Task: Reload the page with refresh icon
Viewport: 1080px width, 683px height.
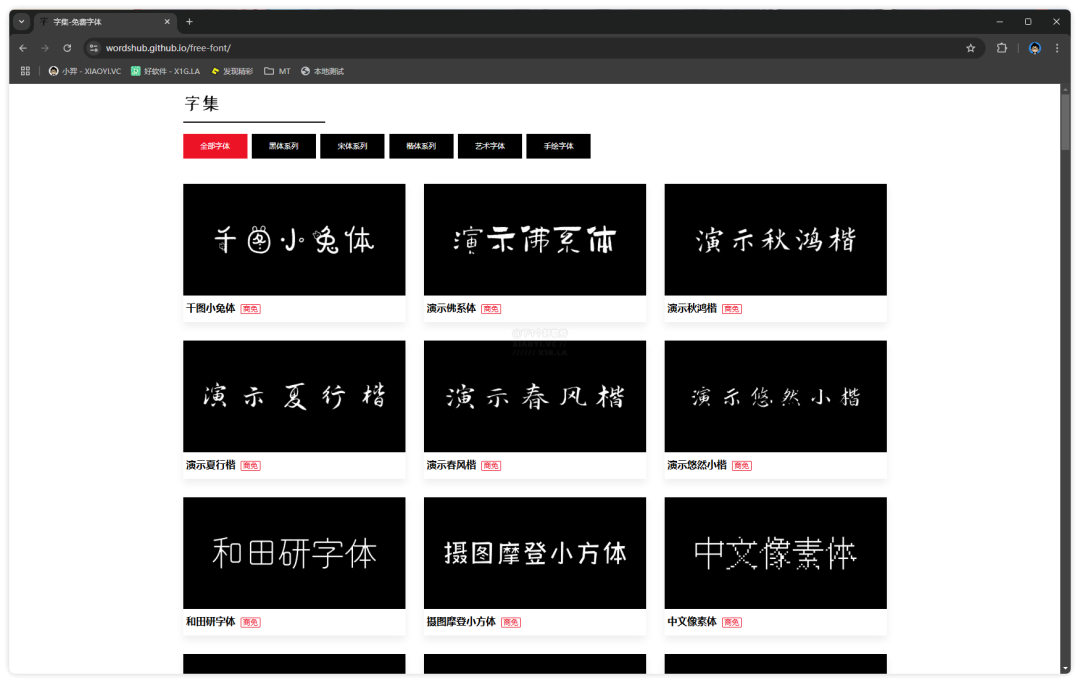Action: click(x=67, y=48)
